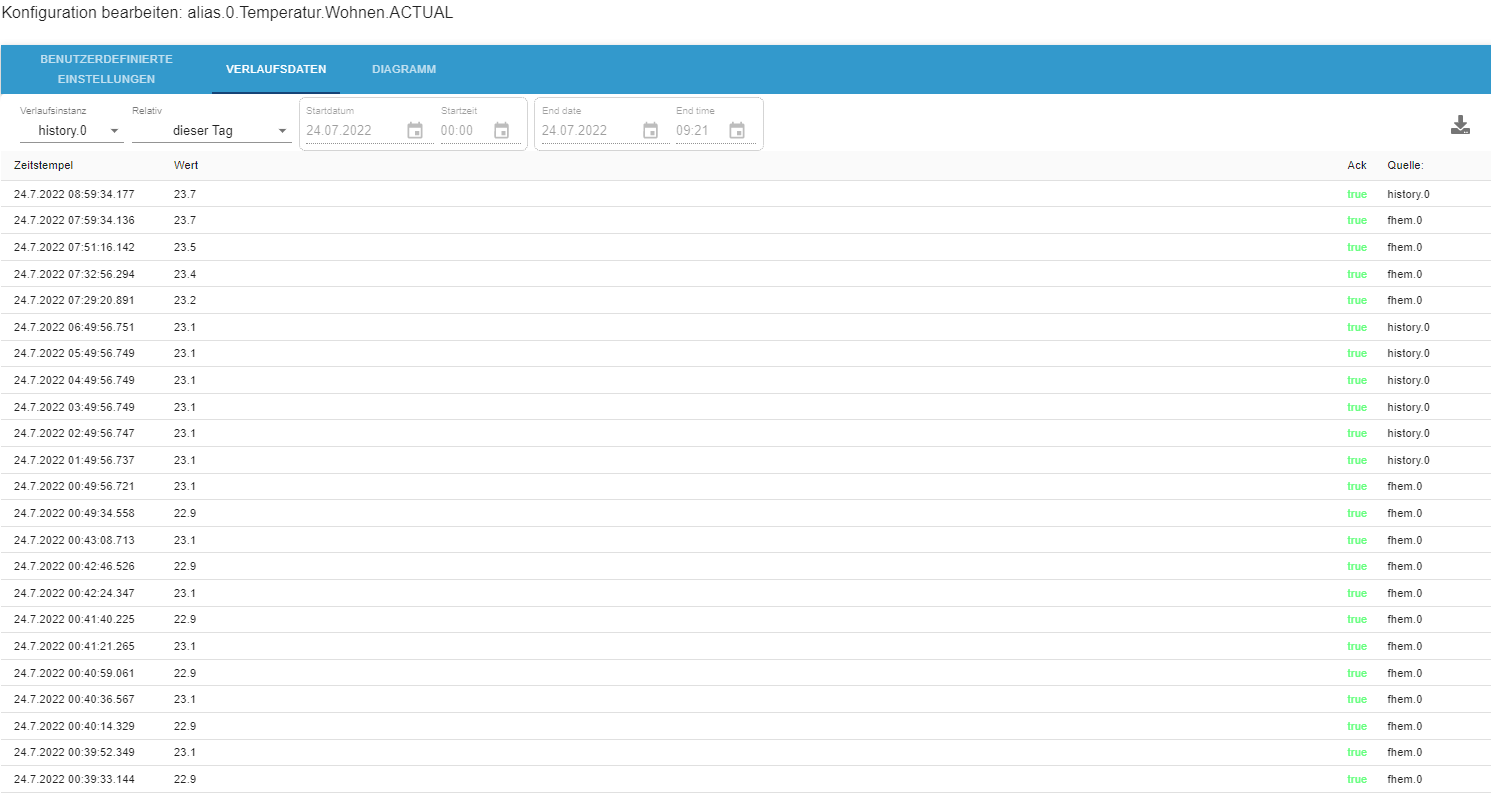This screenshot has width=1491, height=796.
Task: Select row with timestamp 00:42:46.526
Action: 745,566
